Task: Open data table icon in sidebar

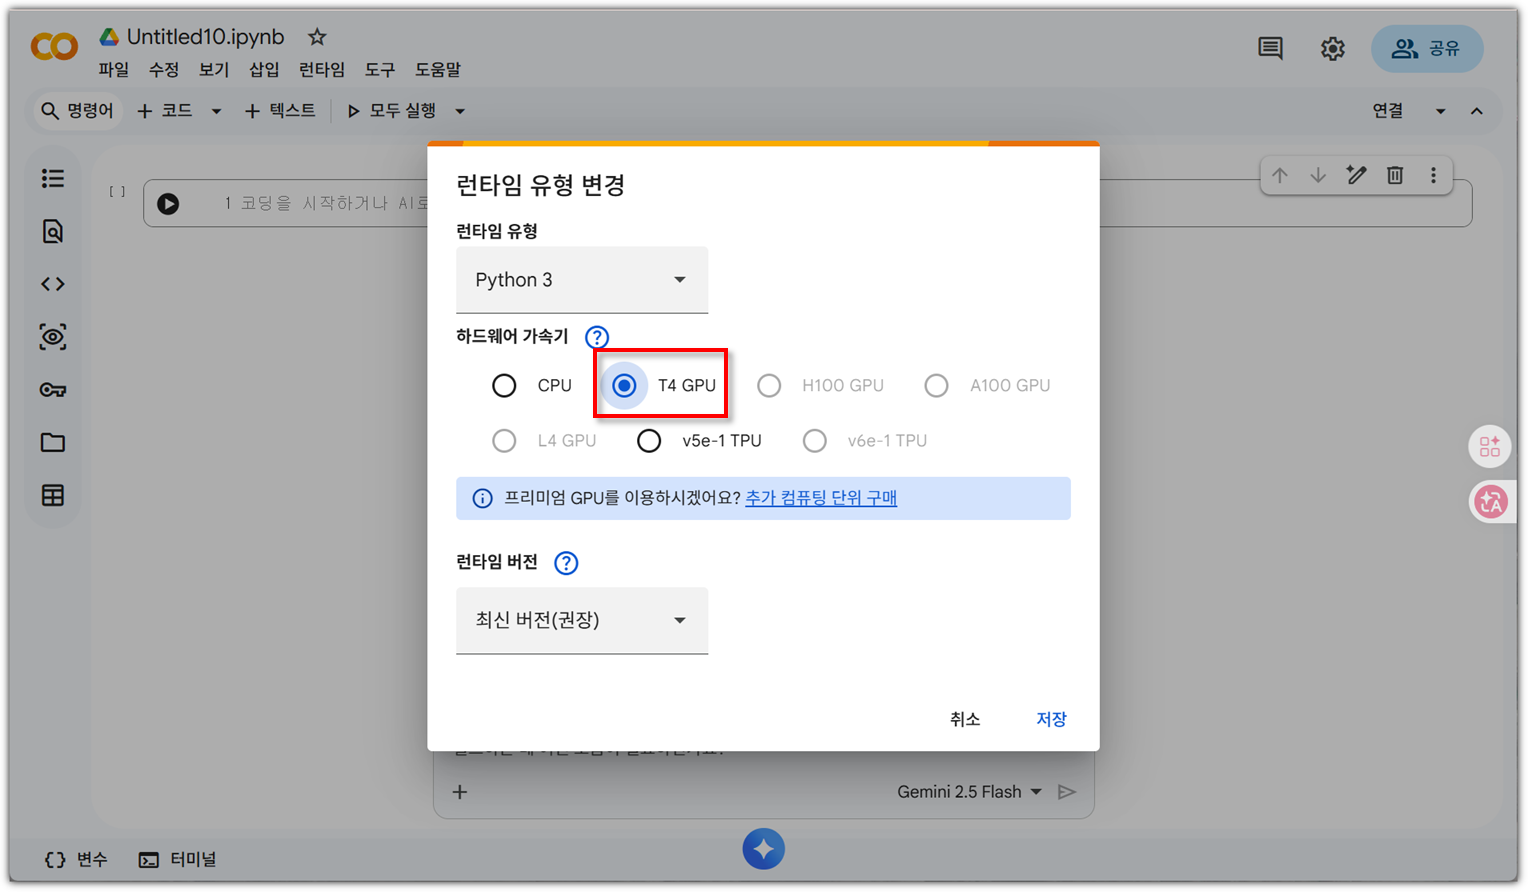Action: [x=53, y=495]
